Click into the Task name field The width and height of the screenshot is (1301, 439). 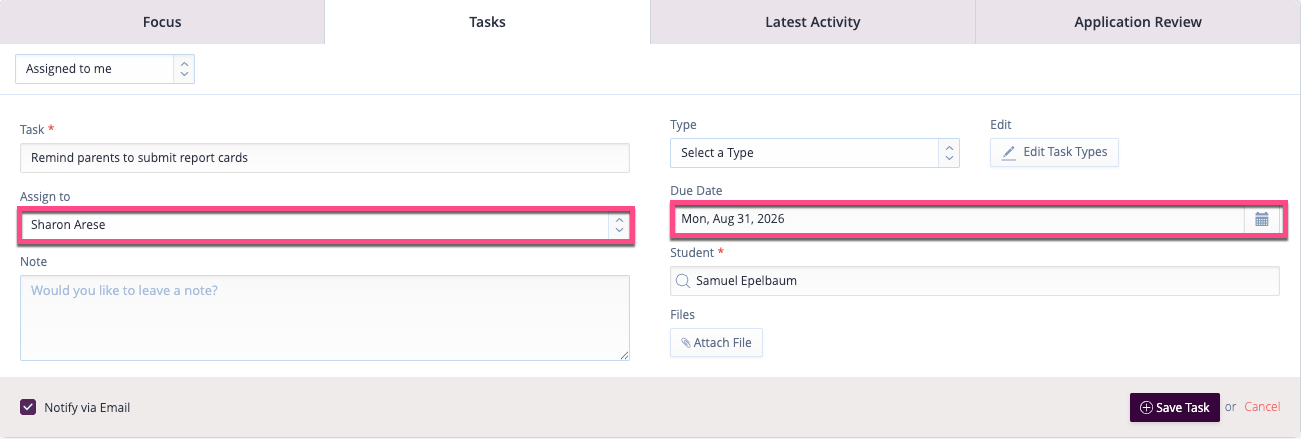coord(325,158)
